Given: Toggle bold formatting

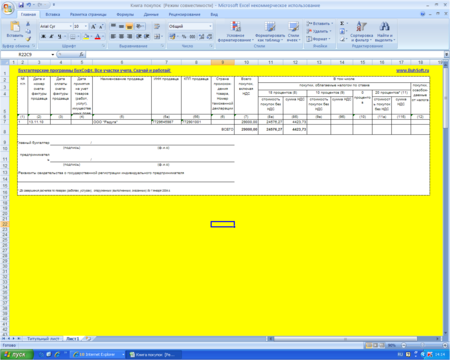Looking at the screenshot, I should tap(43, 36).
